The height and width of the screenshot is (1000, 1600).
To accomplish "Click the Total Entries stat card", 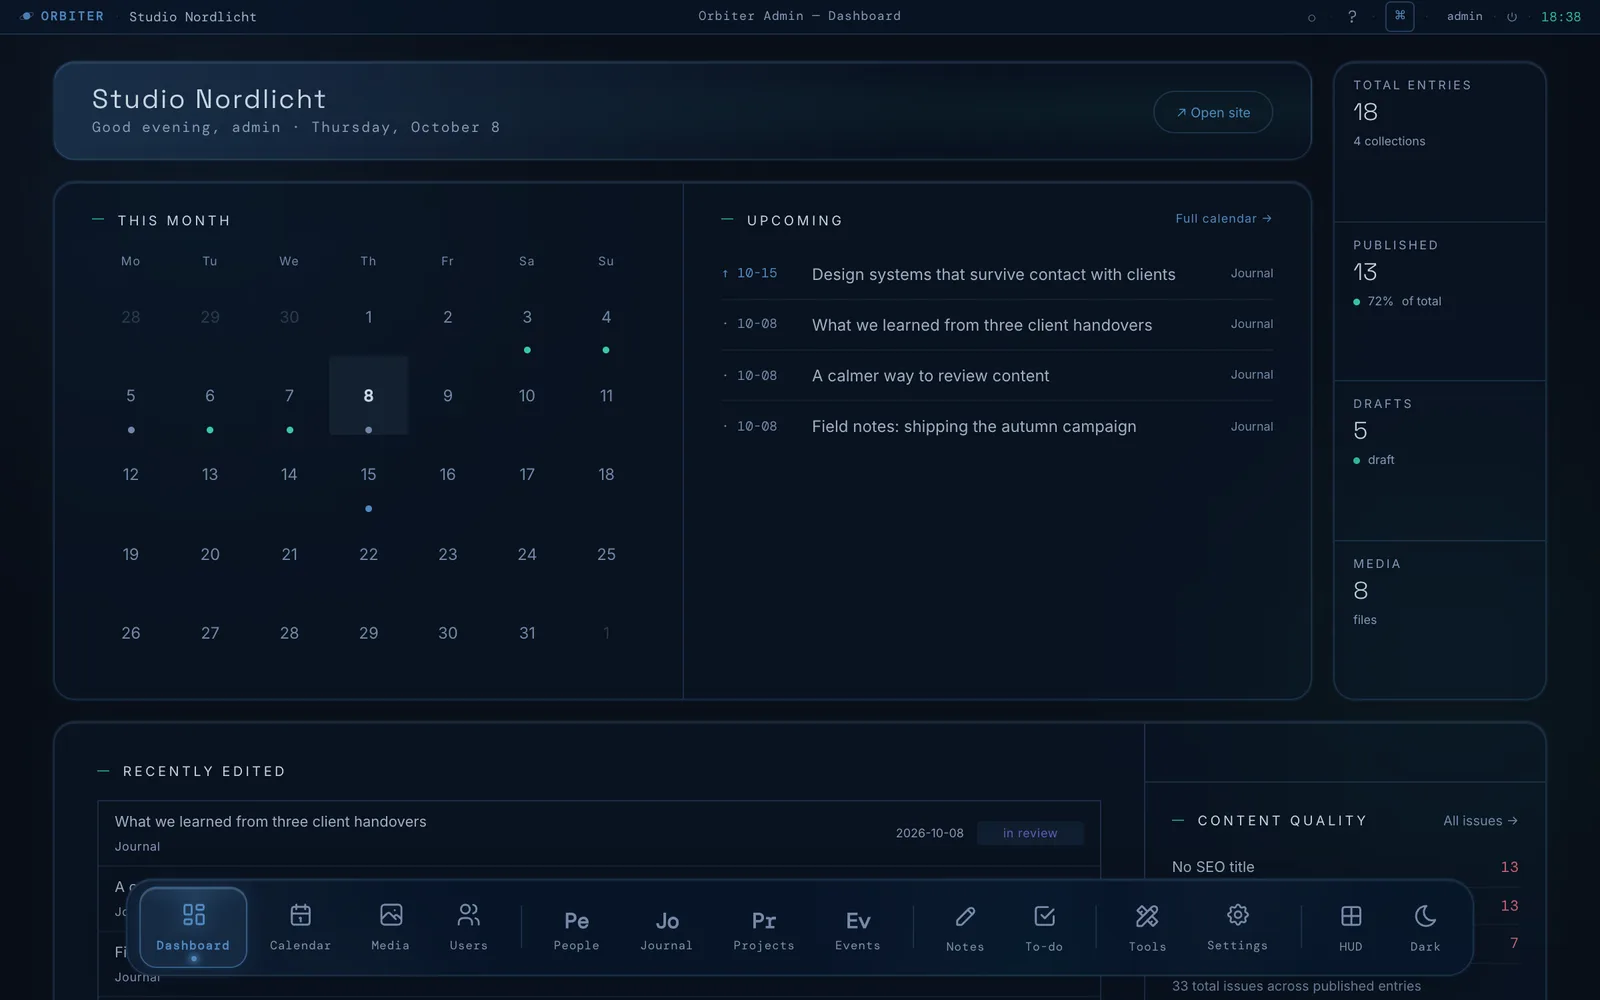I will tap(1440, 142).
